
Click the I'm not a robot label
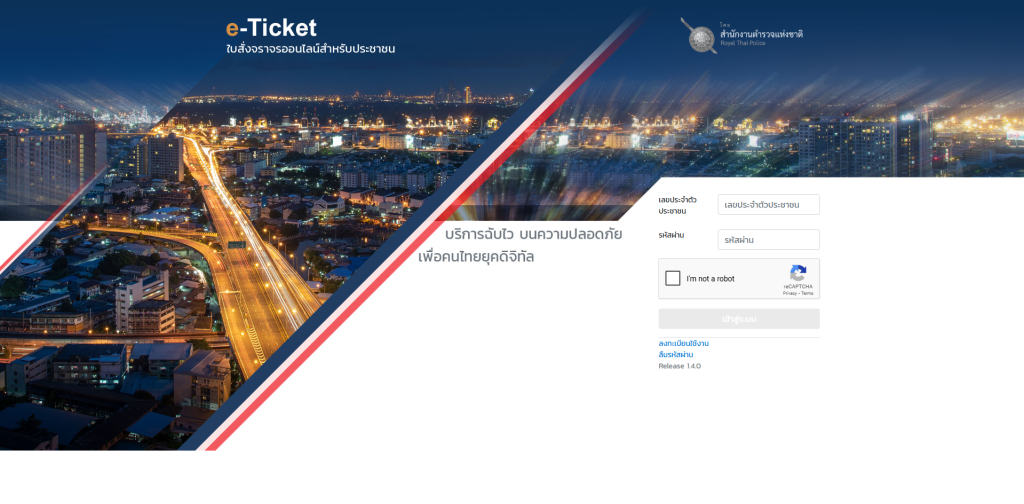[711, 279]
